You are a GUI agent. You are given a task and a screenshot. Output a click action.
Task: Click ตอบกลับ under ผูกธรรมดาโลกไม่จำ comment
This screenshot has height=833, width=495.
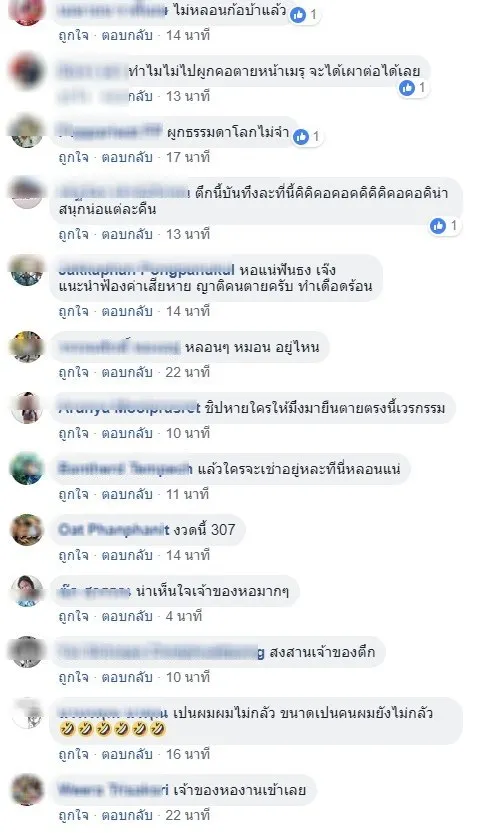click(x=127, y=157)
